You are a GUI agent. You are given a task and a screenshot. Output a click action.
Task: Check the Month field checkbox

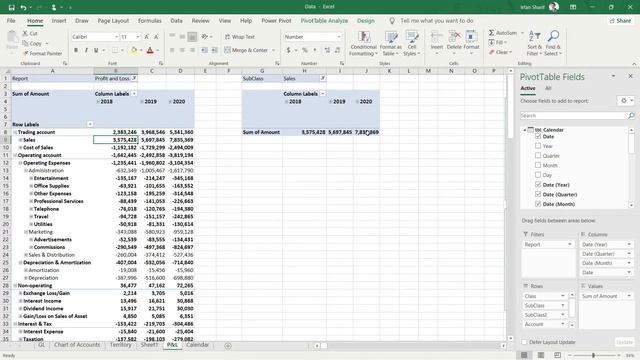tap(538, 165)
